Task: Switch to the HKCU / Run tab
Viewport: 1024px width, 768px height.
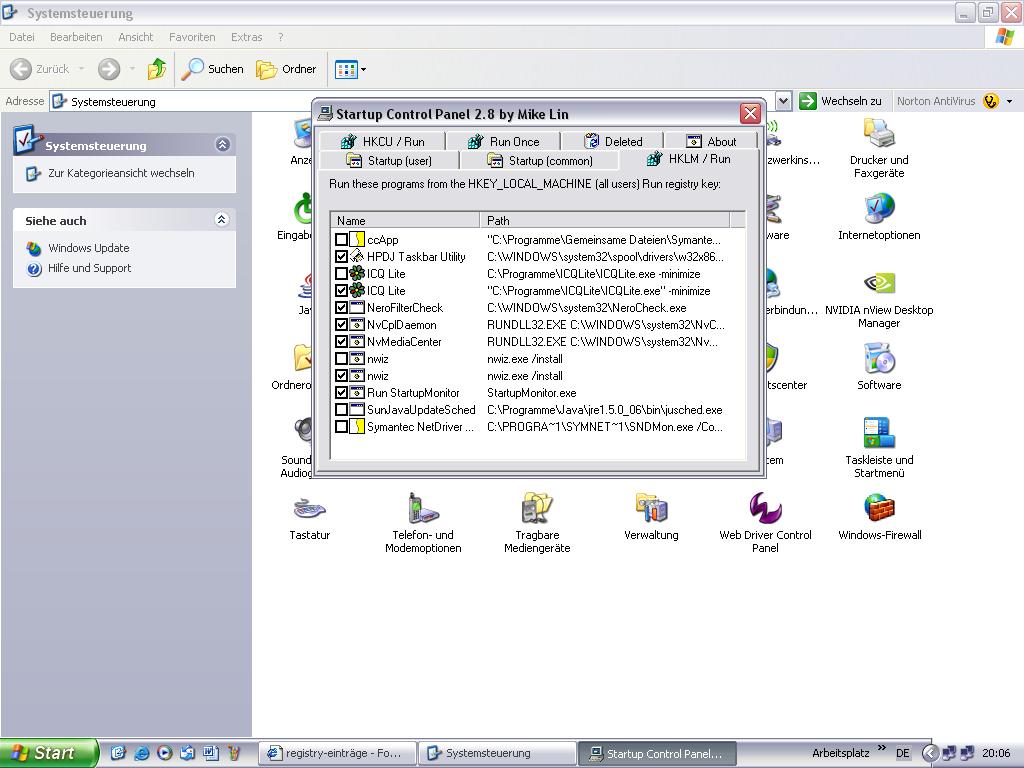Action: (x=383, y=141)
